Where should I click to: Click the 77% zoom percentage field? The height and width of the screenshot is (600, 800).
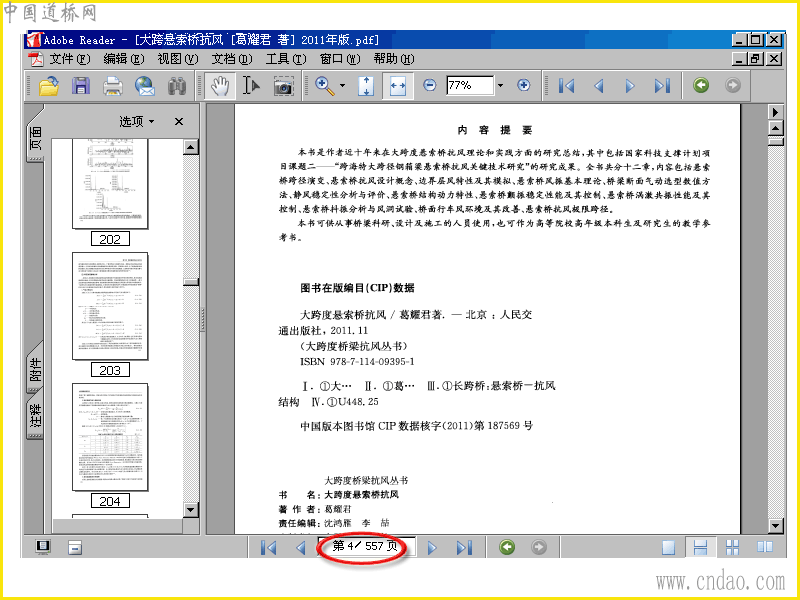click(469, 85)
